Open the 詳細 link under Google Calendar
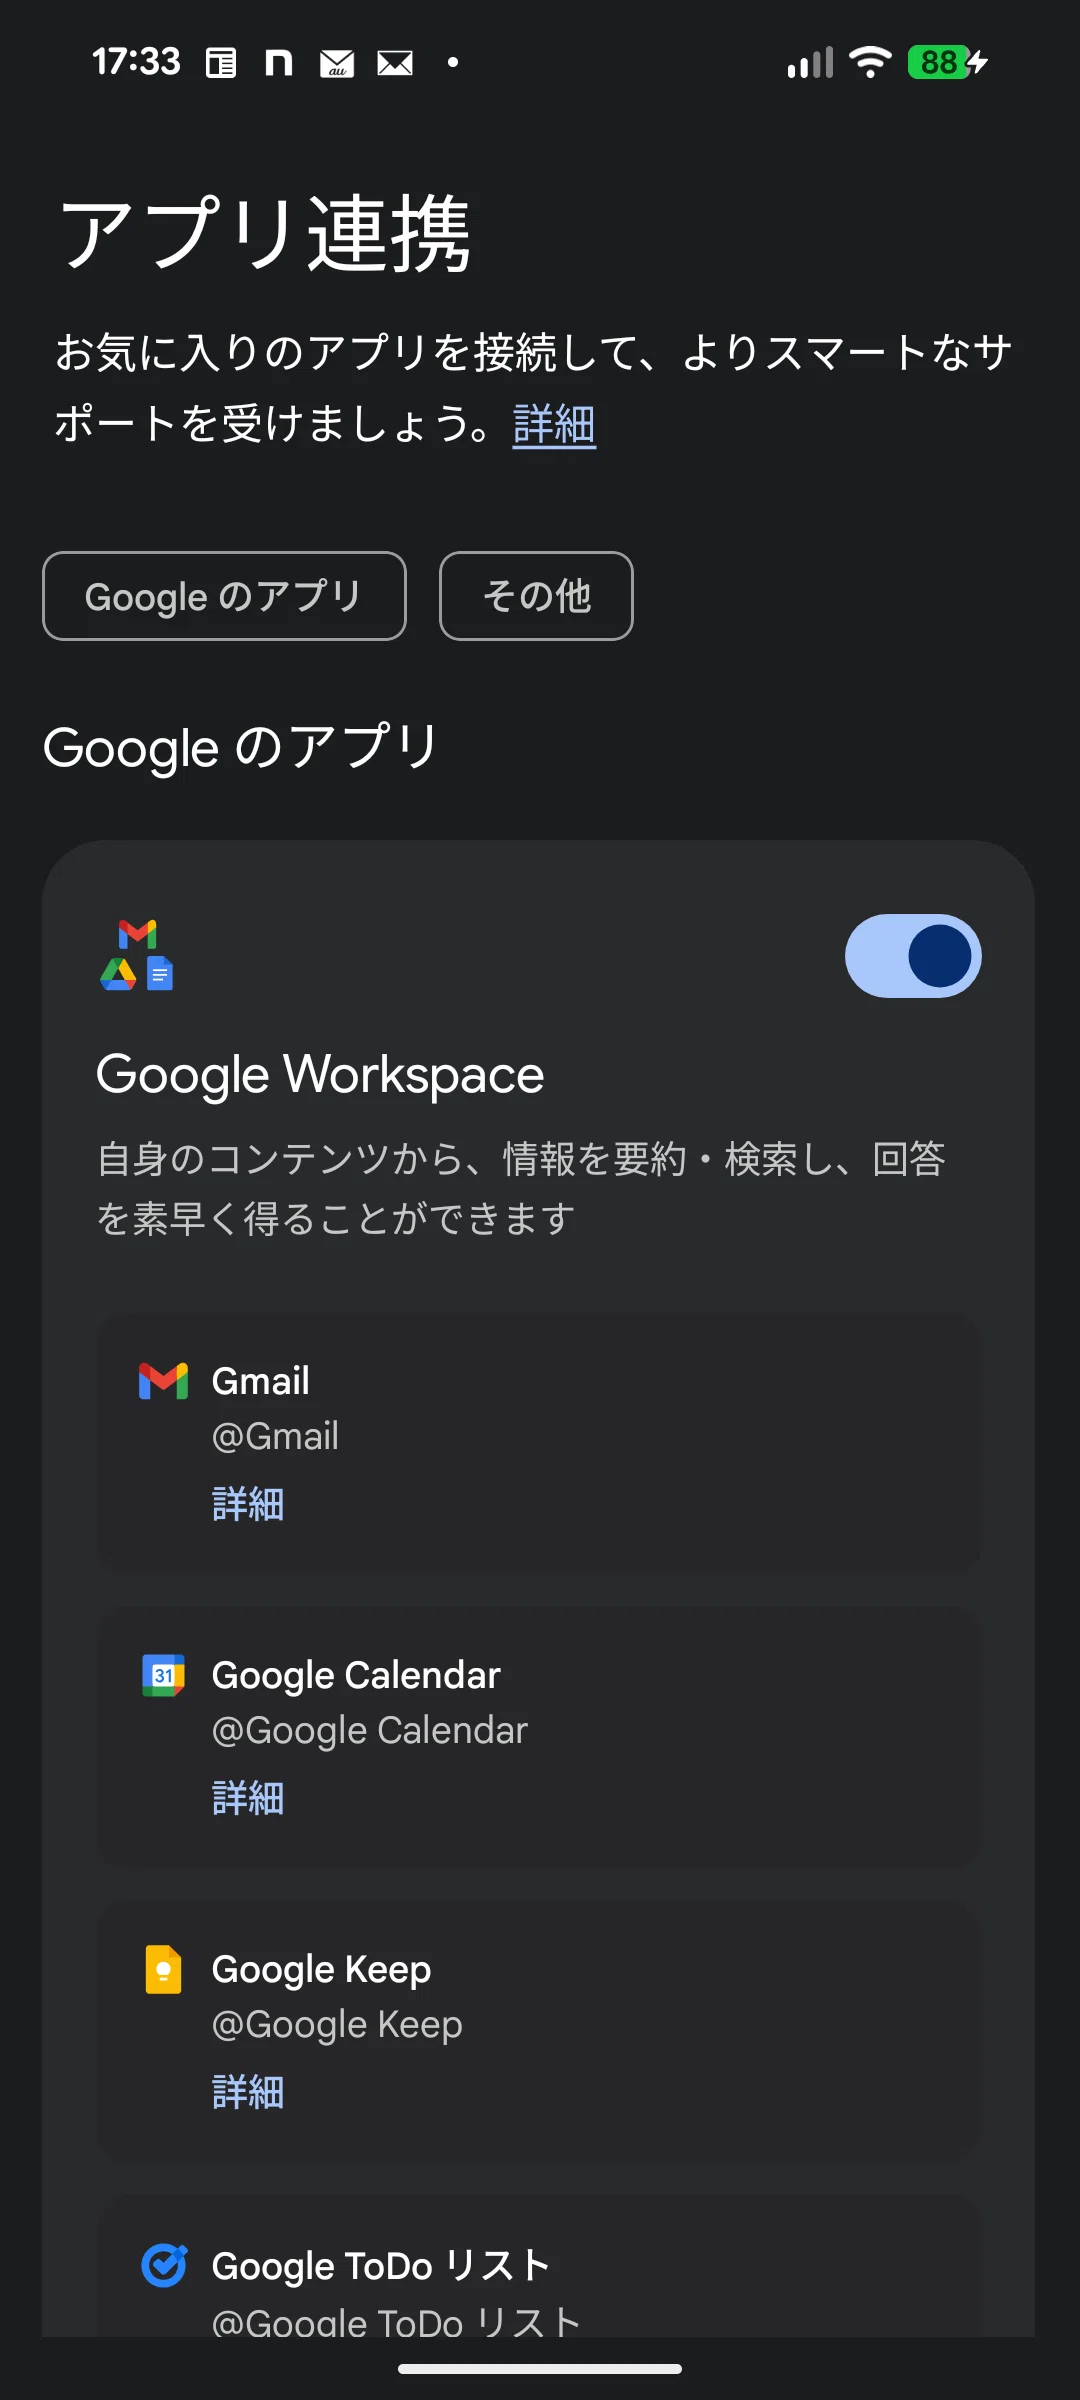This screenshot has height=2400, width=1080. coord(248,1798)
